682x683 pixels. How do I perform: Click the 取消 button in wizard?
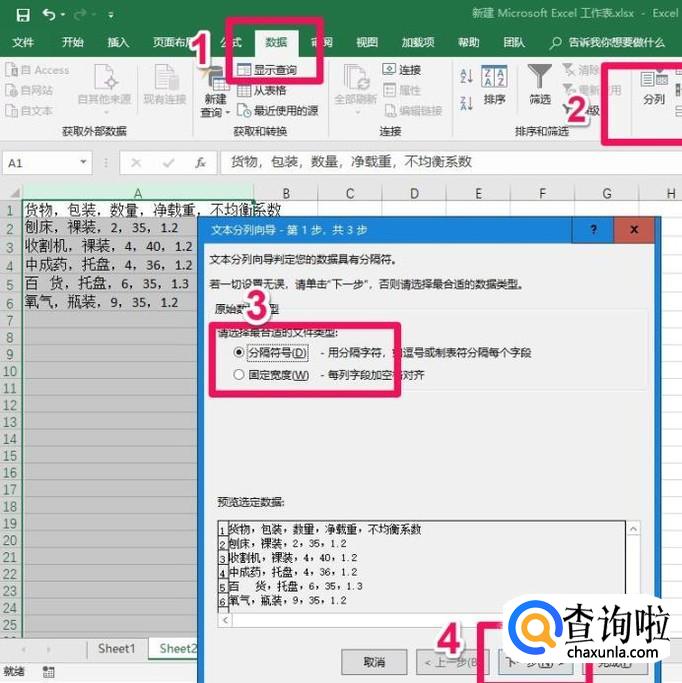pos(374,662)
